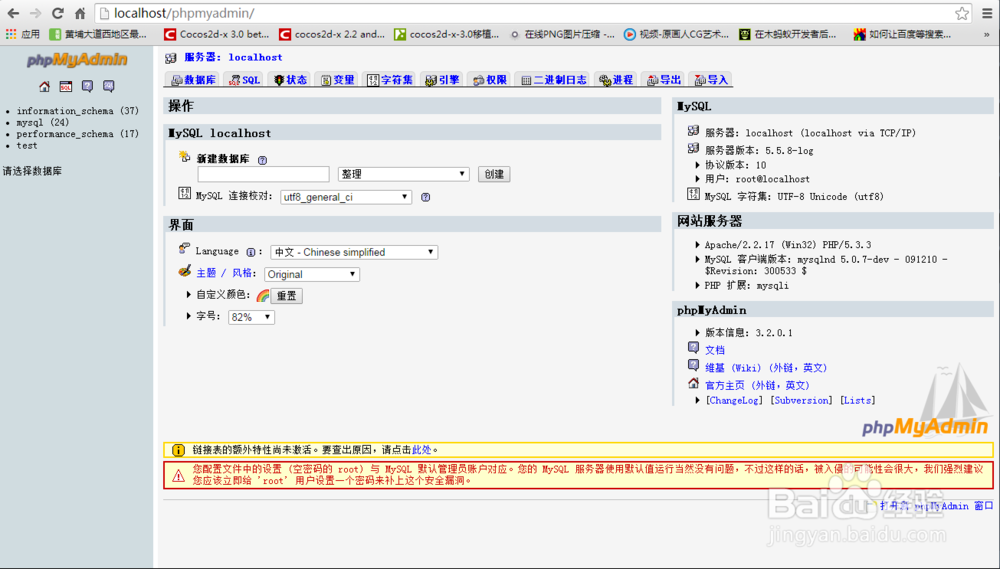Open the 文档 documentation link

coord(715,350)
